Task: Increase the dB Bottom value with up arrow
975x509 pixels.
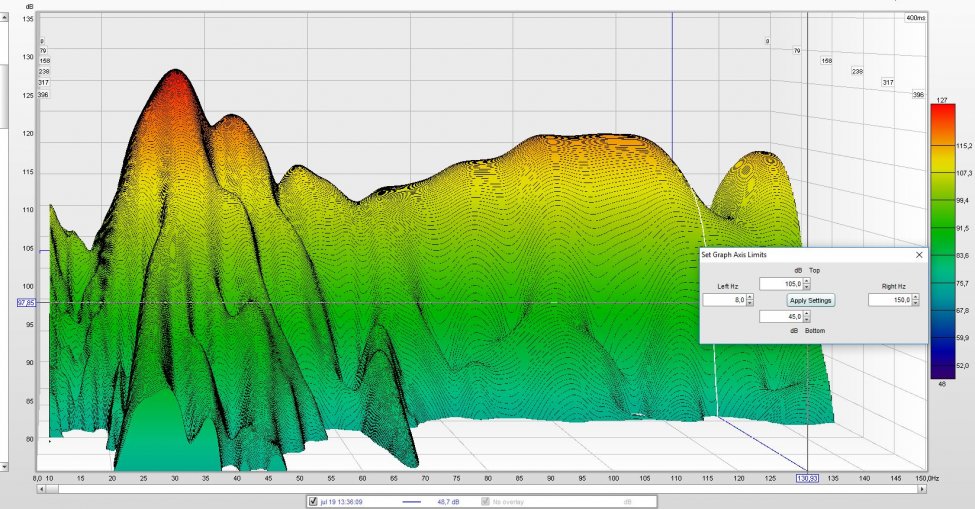Action: (x=807, y=314)
